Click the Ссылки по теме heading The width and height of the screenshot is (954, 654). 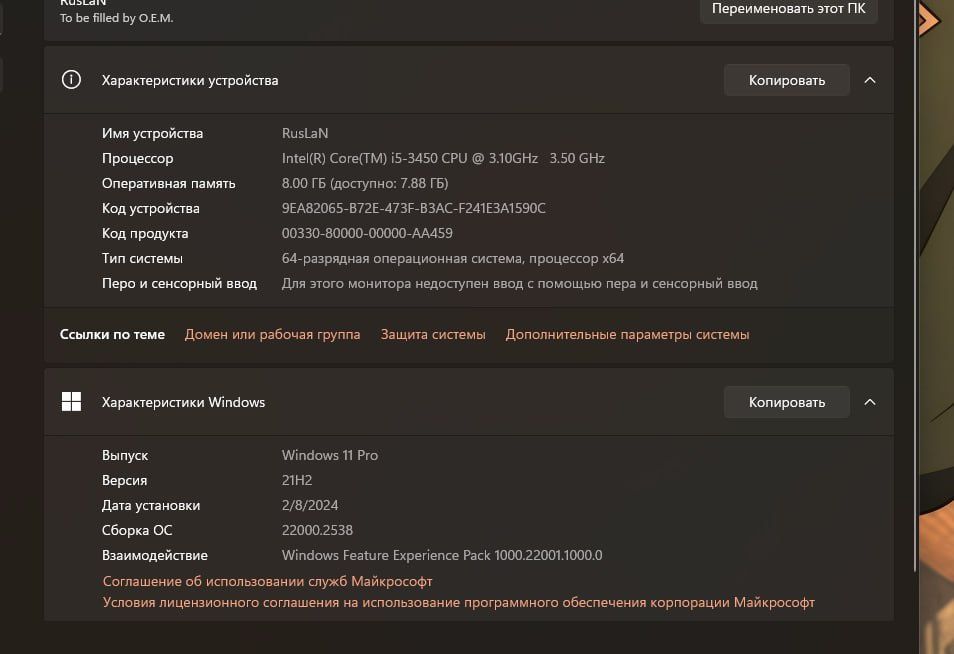pyautogui.click(x=112, y=335)
